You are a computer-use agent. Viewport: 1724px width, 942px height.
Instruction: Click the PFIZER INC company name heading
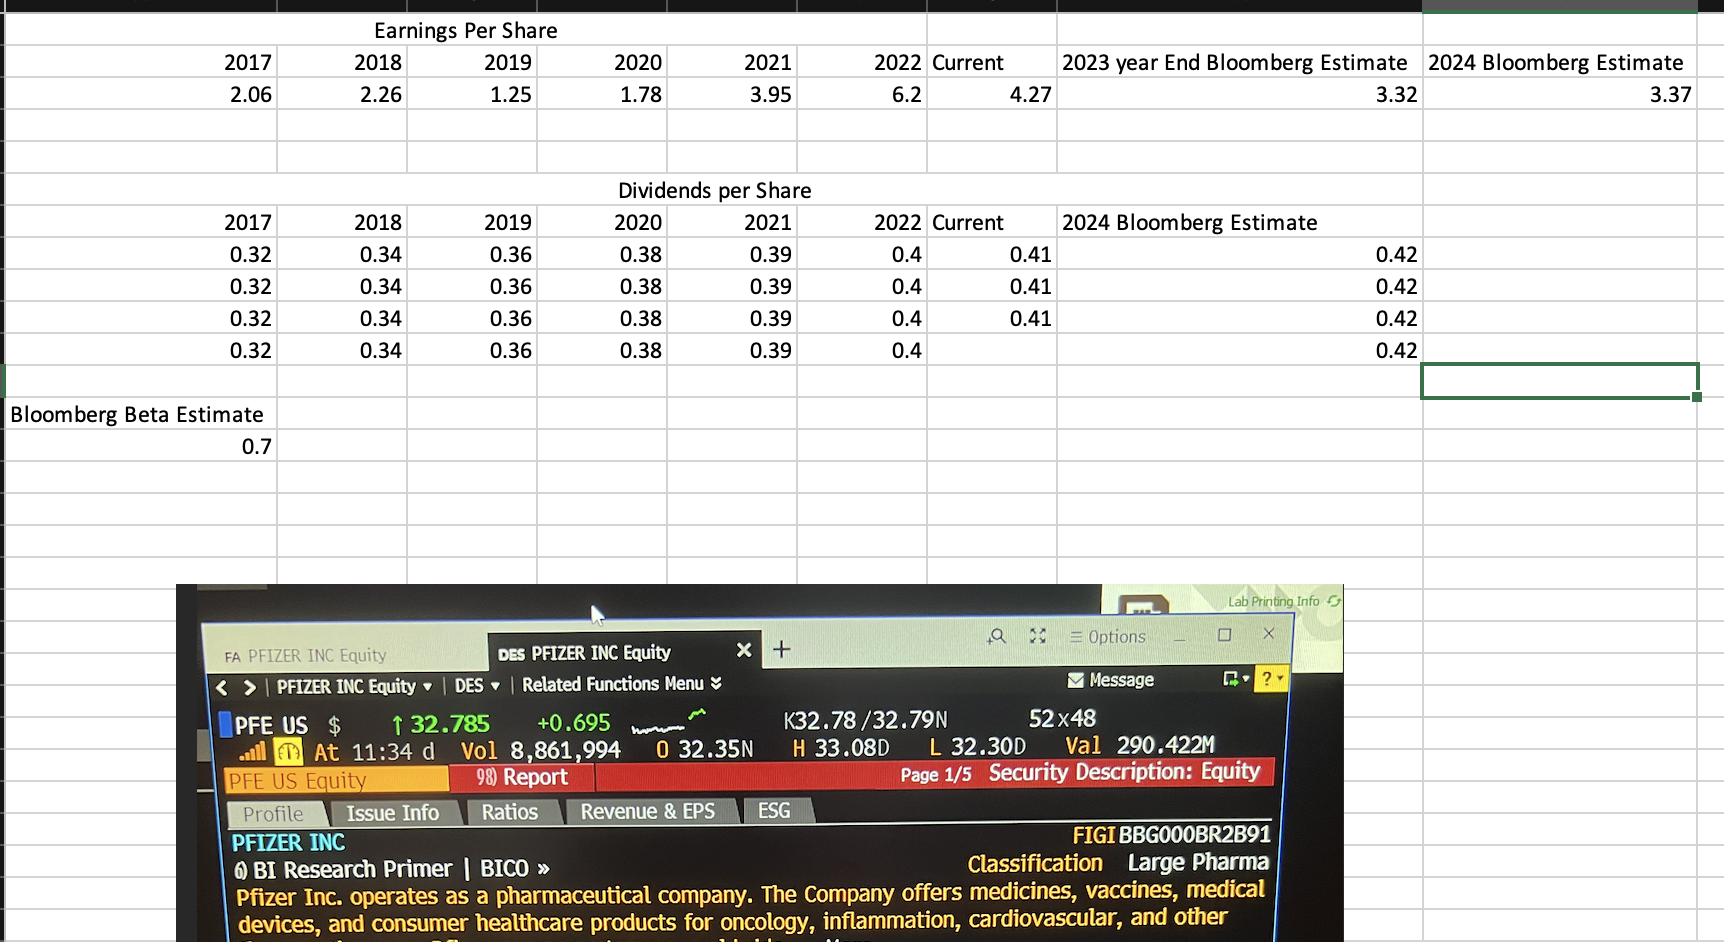288,842
